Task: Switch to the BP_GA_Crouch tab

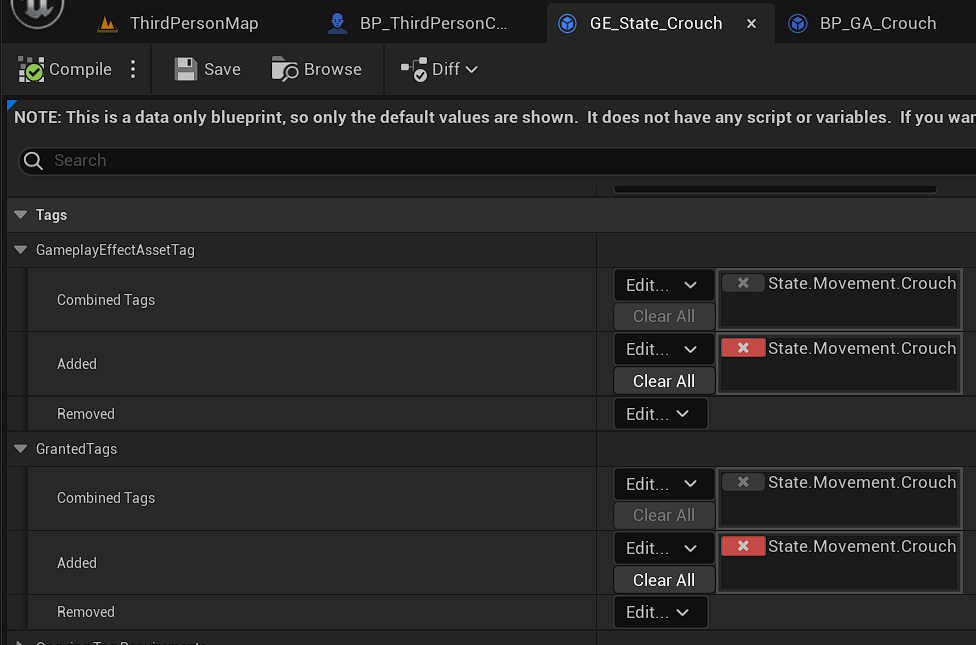Action: tap(878, 24)
